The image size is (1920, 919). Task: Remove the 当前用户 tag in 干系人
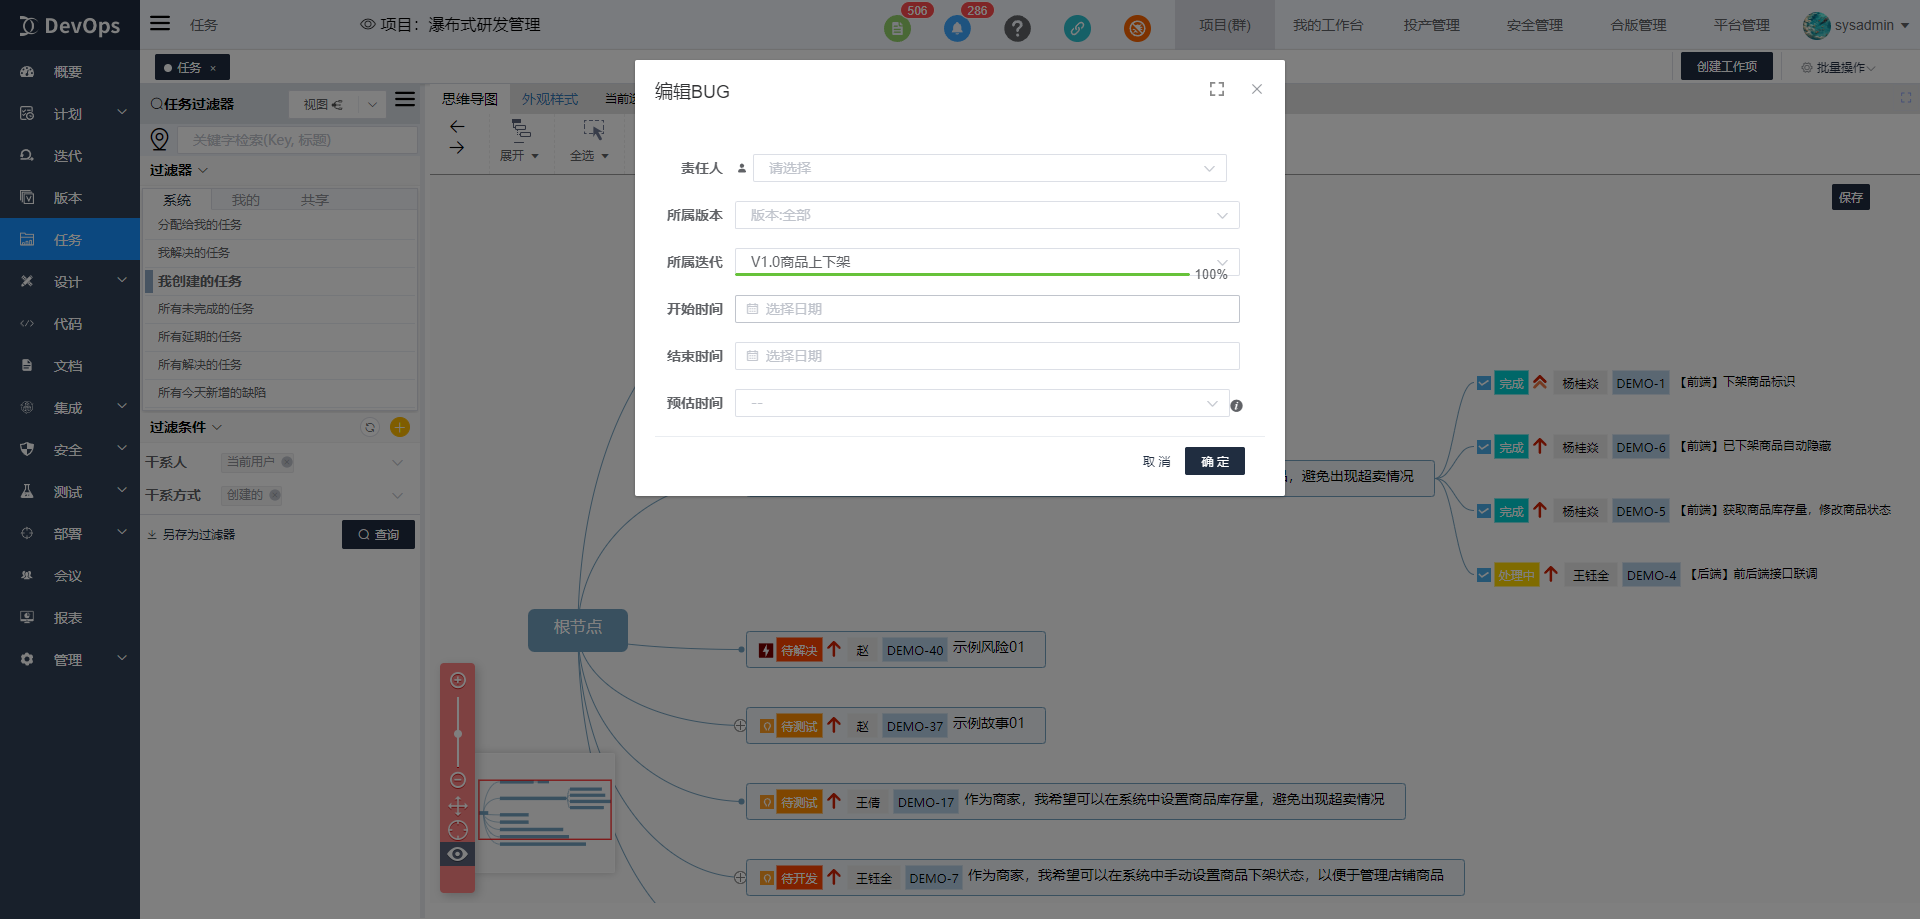[287, 462]
